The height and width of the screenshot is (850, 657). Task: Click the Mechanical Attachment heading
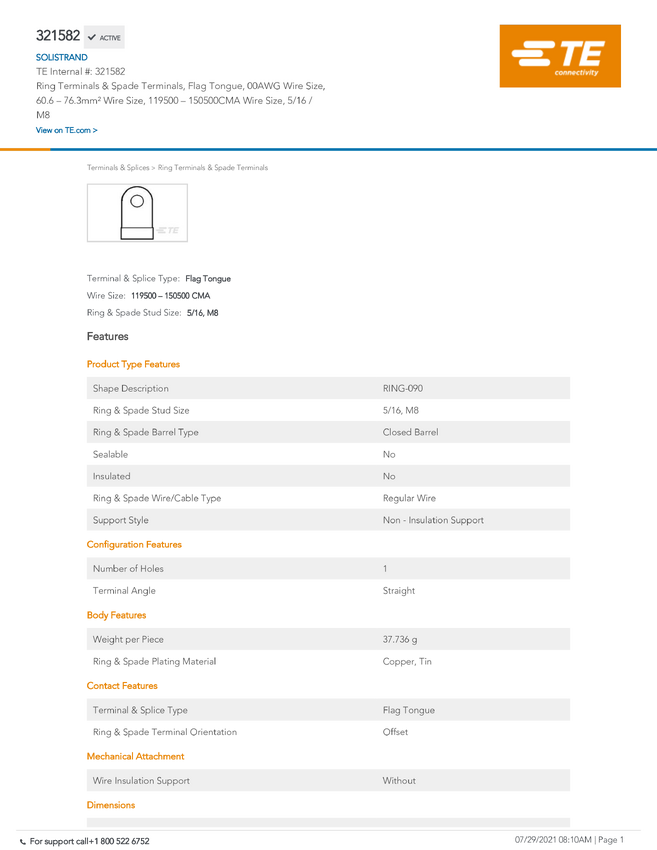point(136,756)
